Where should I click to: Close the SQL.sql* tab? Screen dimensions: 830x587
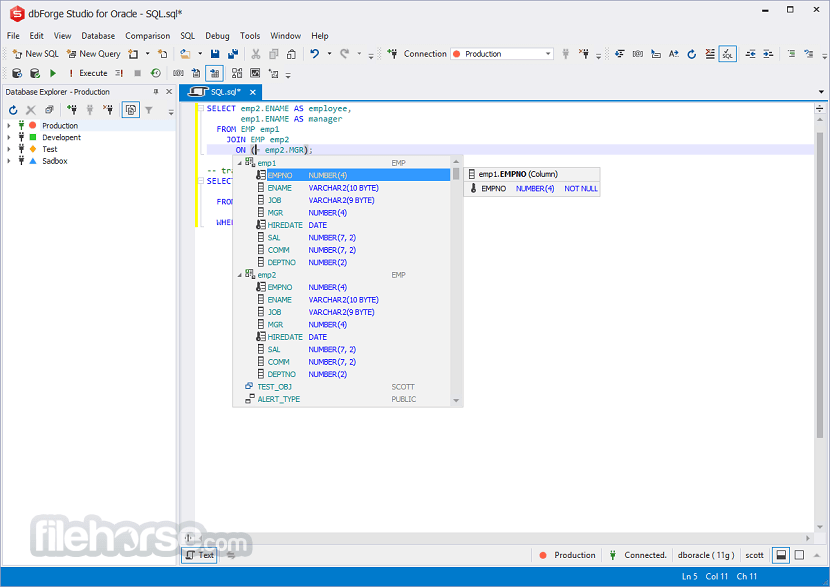pos(253,92)
